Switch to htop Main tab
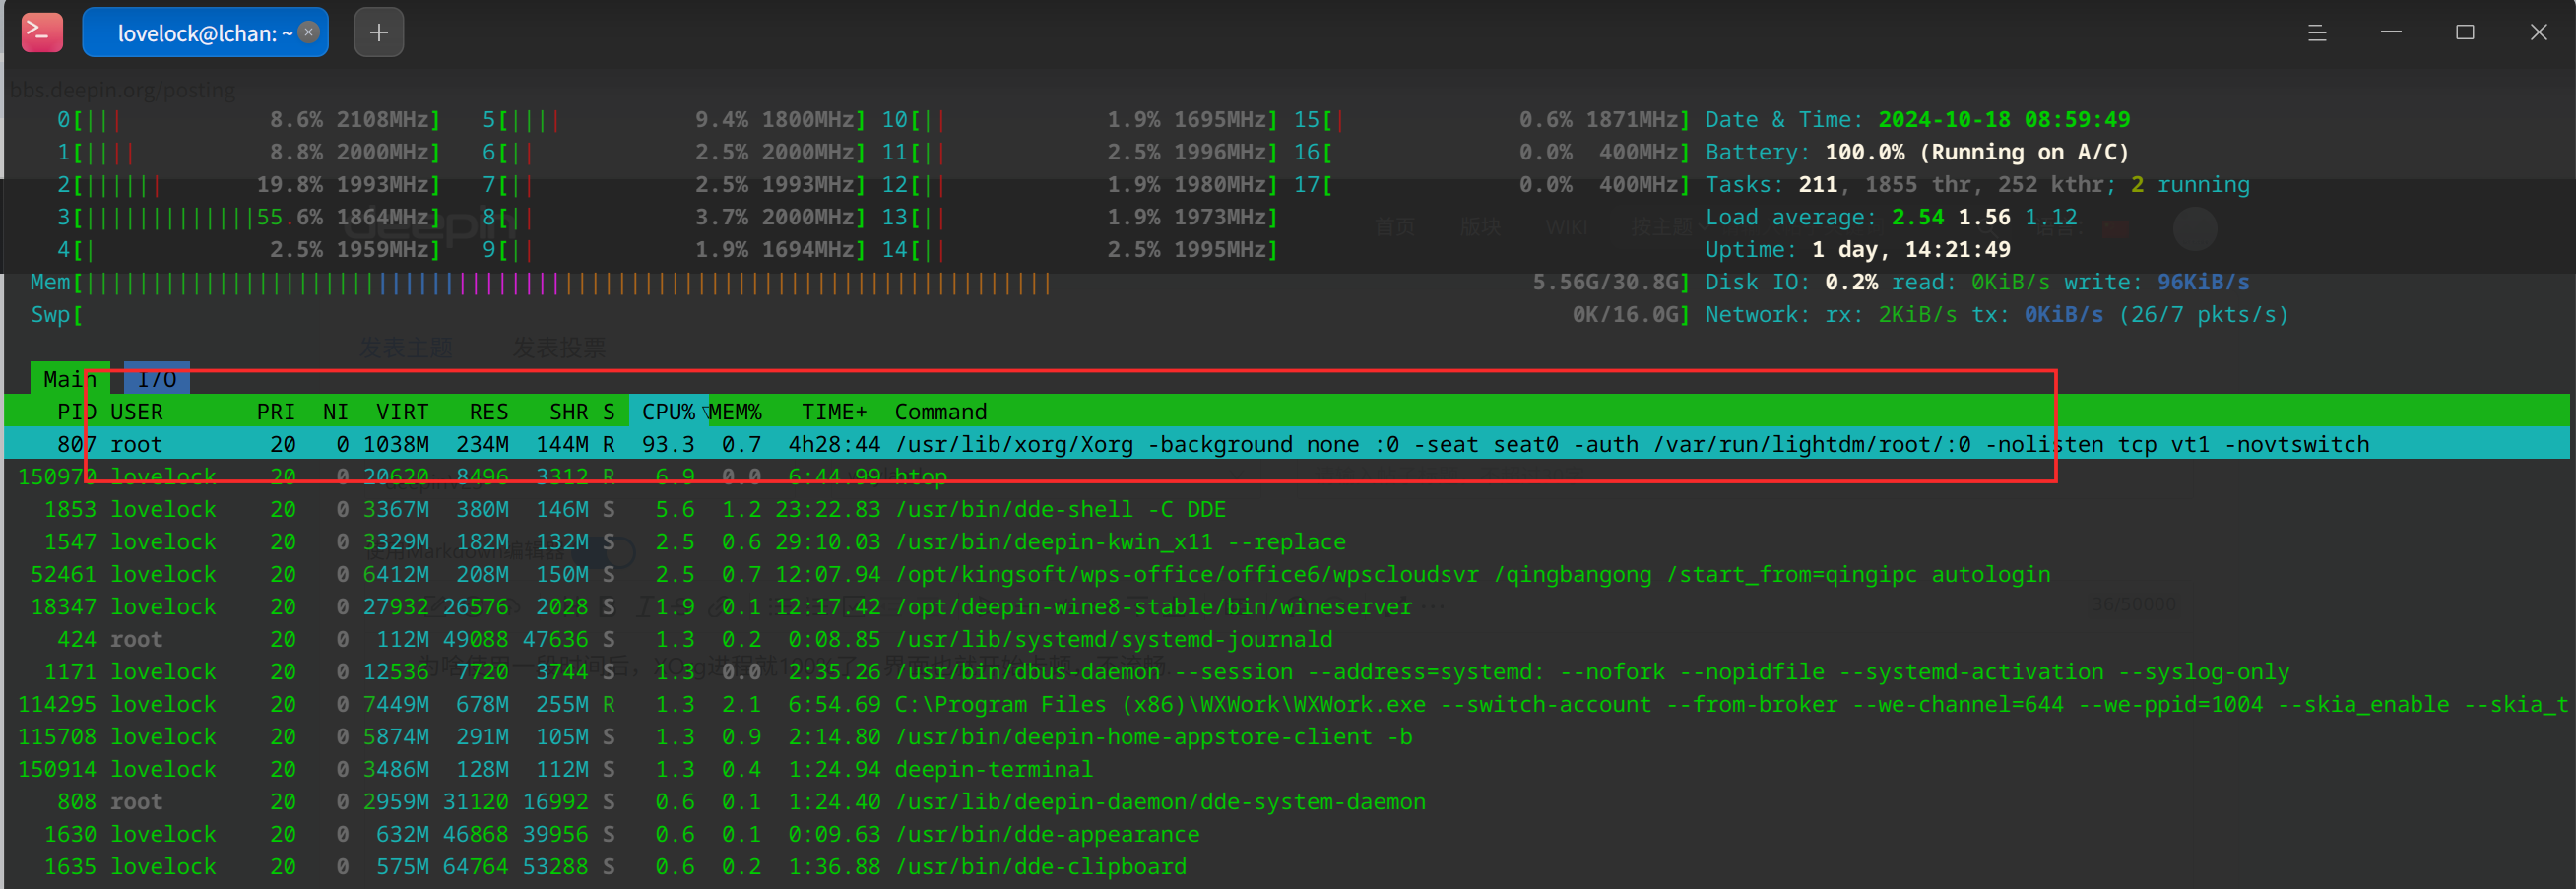This screenshot has height=889, width=2576. pyautogui.click(x=70, y=379)
